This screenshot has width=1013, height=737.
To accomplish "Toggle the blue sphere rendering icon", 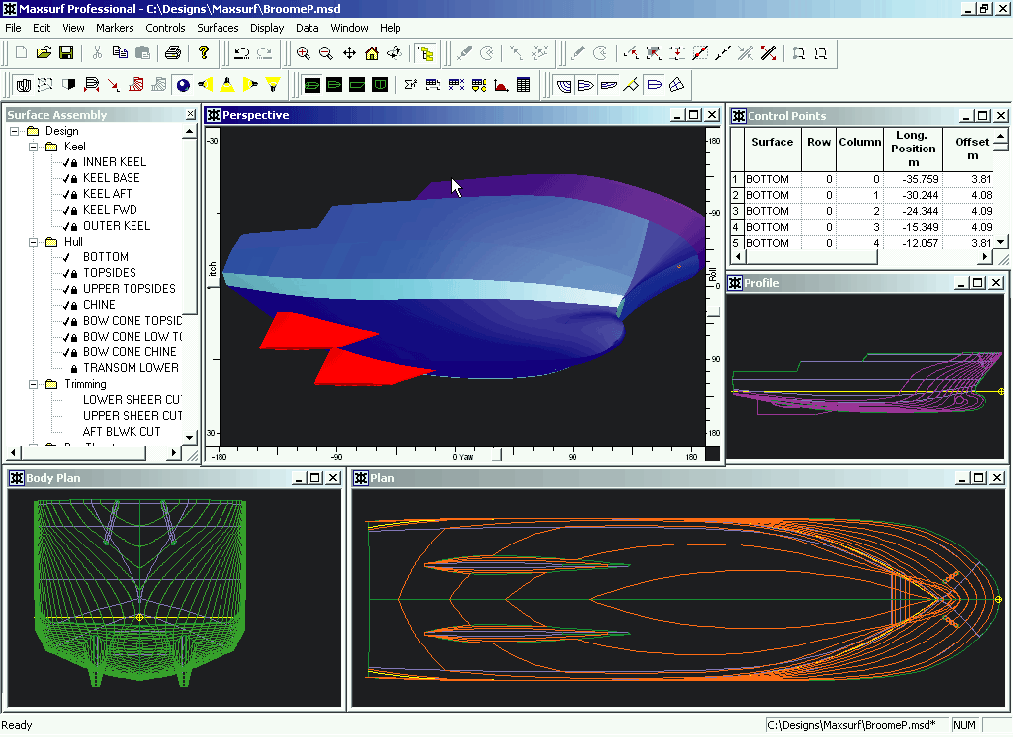I will (x=183, y=85).
